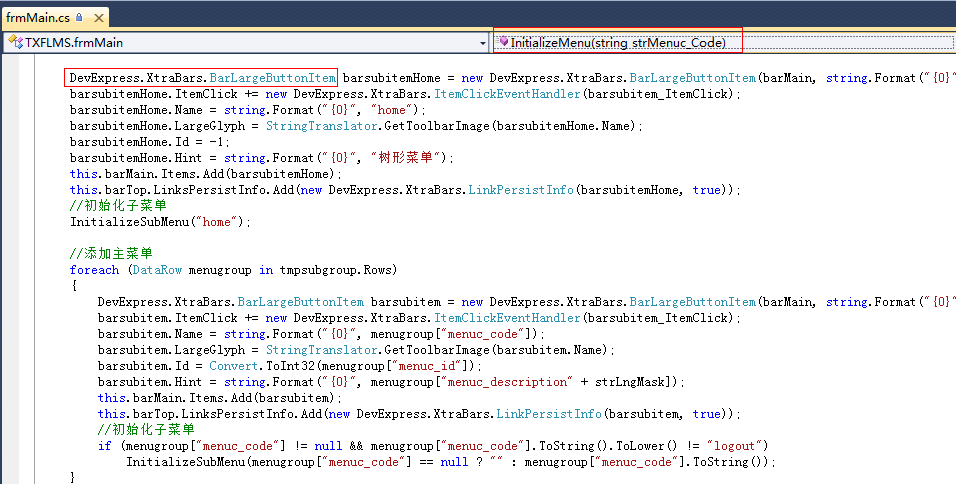Click the if keyword
Image resolution: width=956 pixels, height=484 pixels.
105,446
